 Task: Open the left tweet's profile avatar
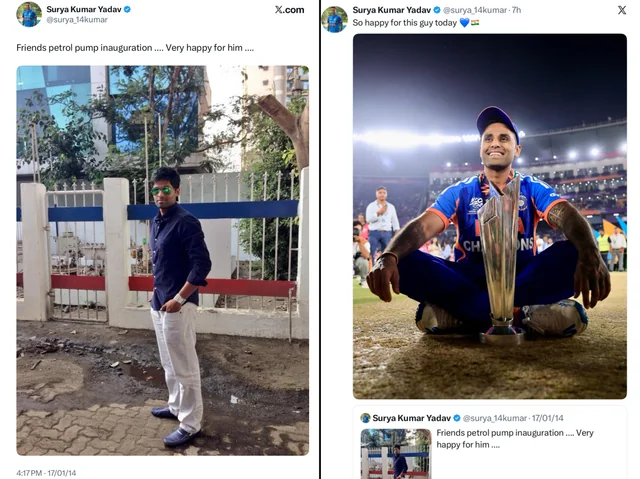pyautogui.click(x=29, y=14)
